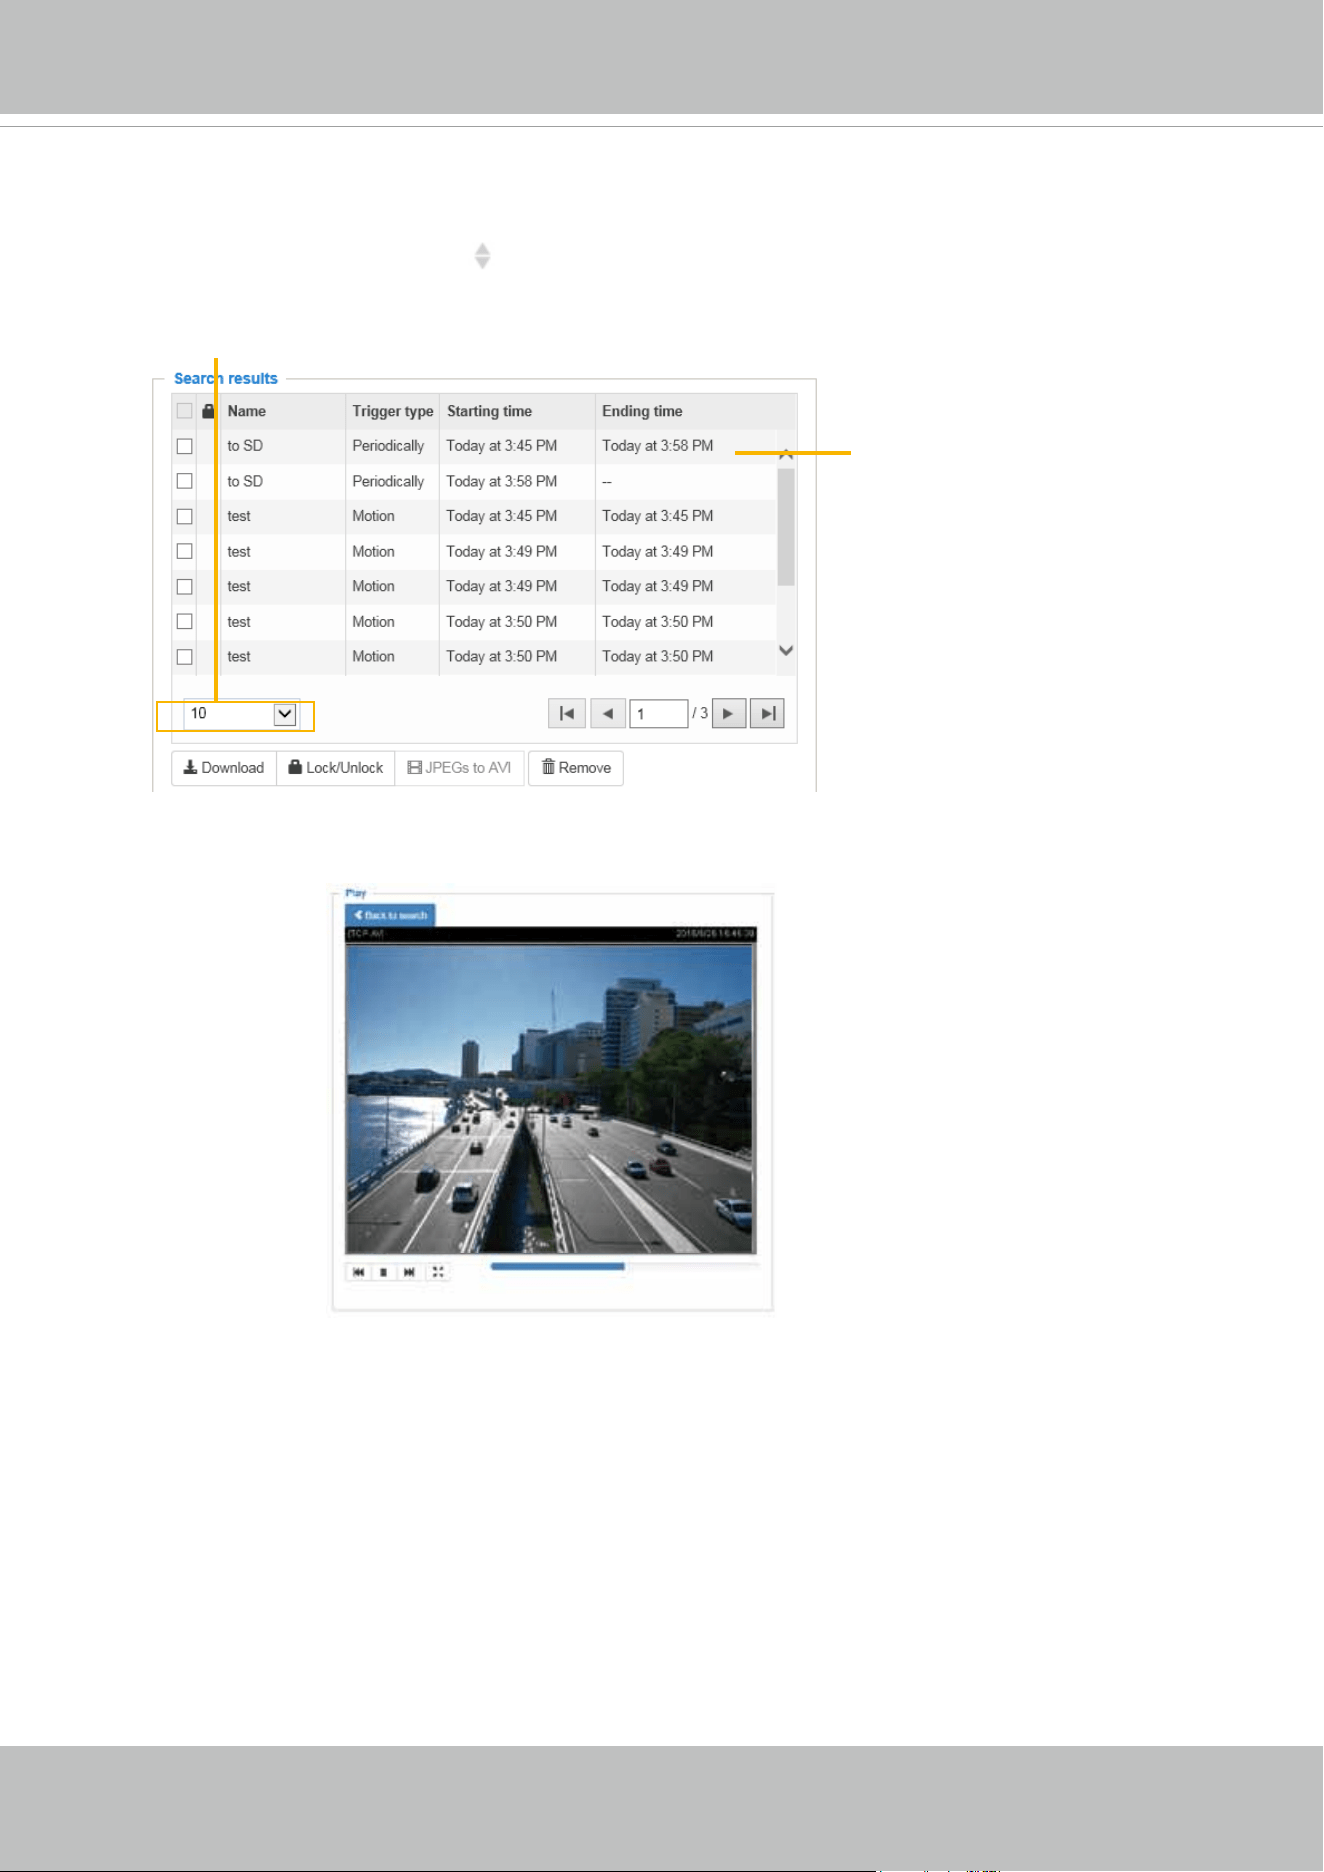This screenshot has height=1872, width=1324.
Task: Toggle fullscreen in the player
Action: 437,1272
